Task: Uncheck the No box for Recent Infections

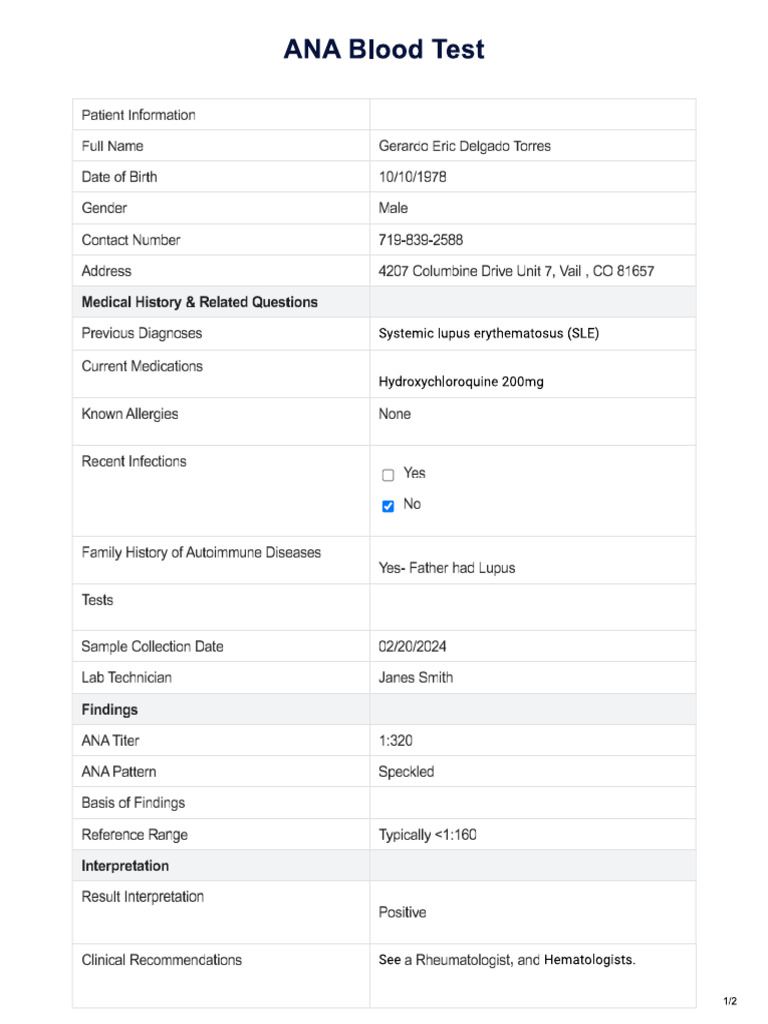Action: click(388, 506)
